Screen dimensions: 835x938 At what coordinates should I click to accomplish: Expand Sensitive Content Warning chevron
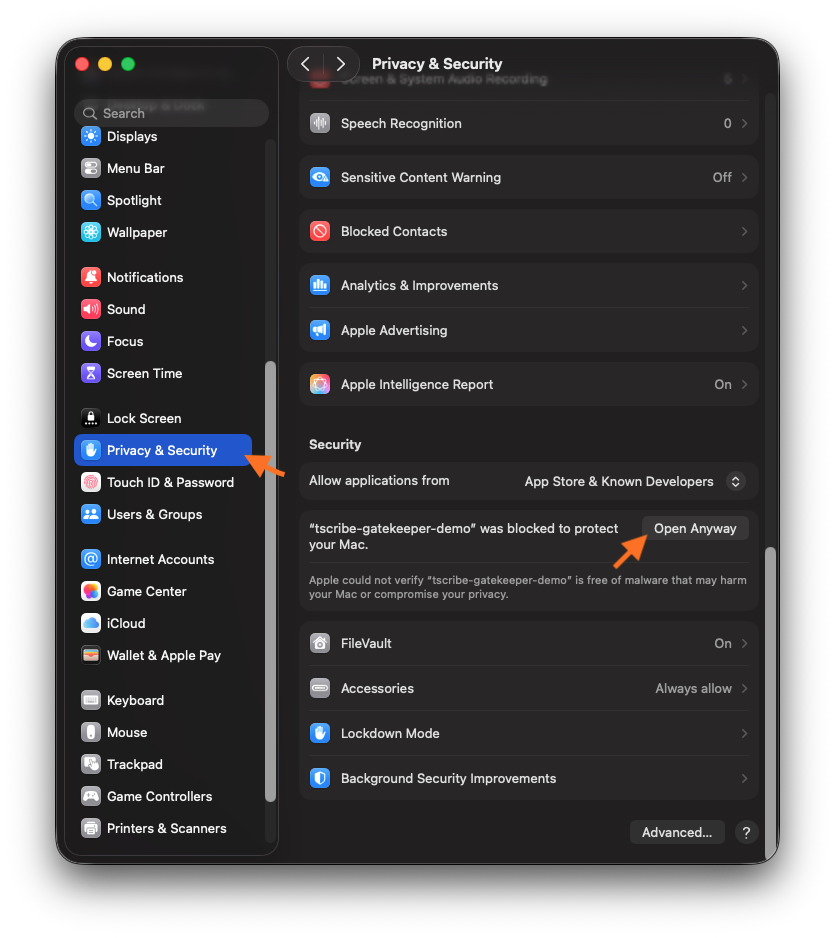pos(744,177)
